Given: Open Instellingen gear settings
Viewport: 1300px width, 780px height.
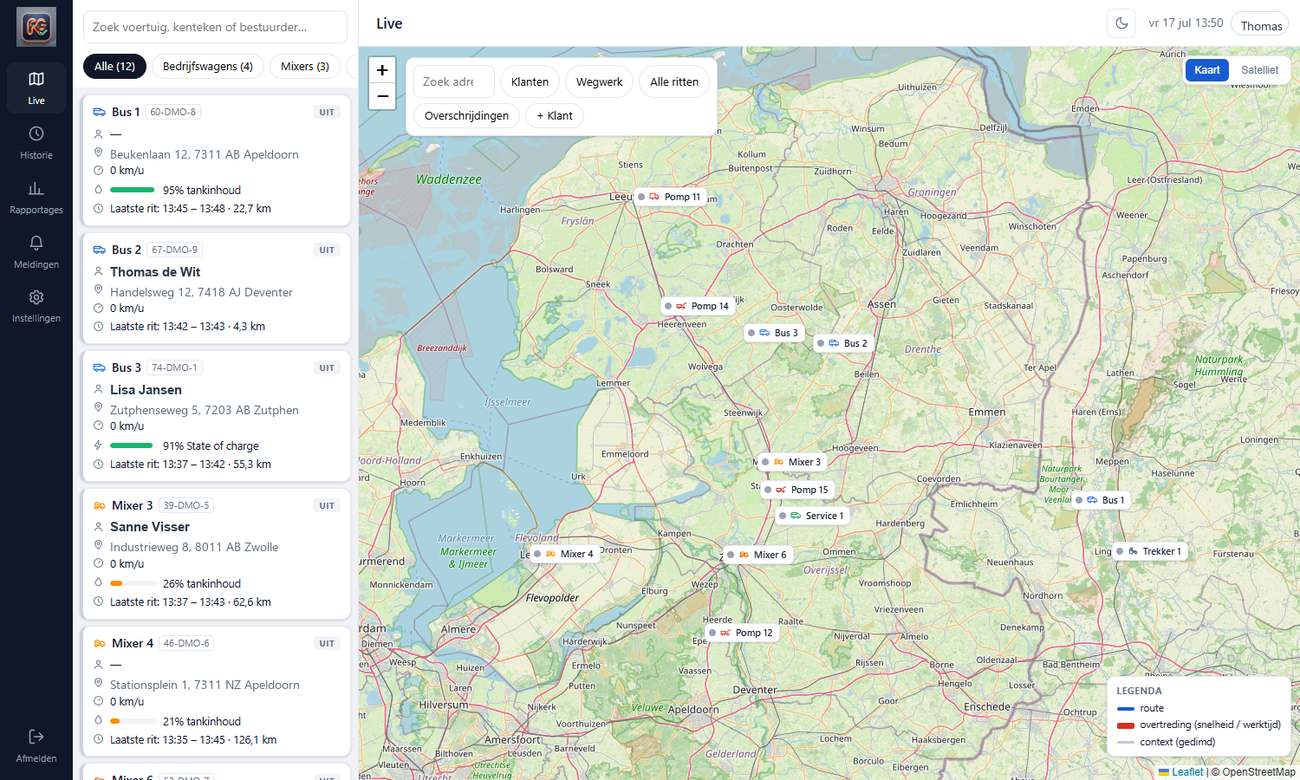Looking at the screenshot, I should (36, 306).
